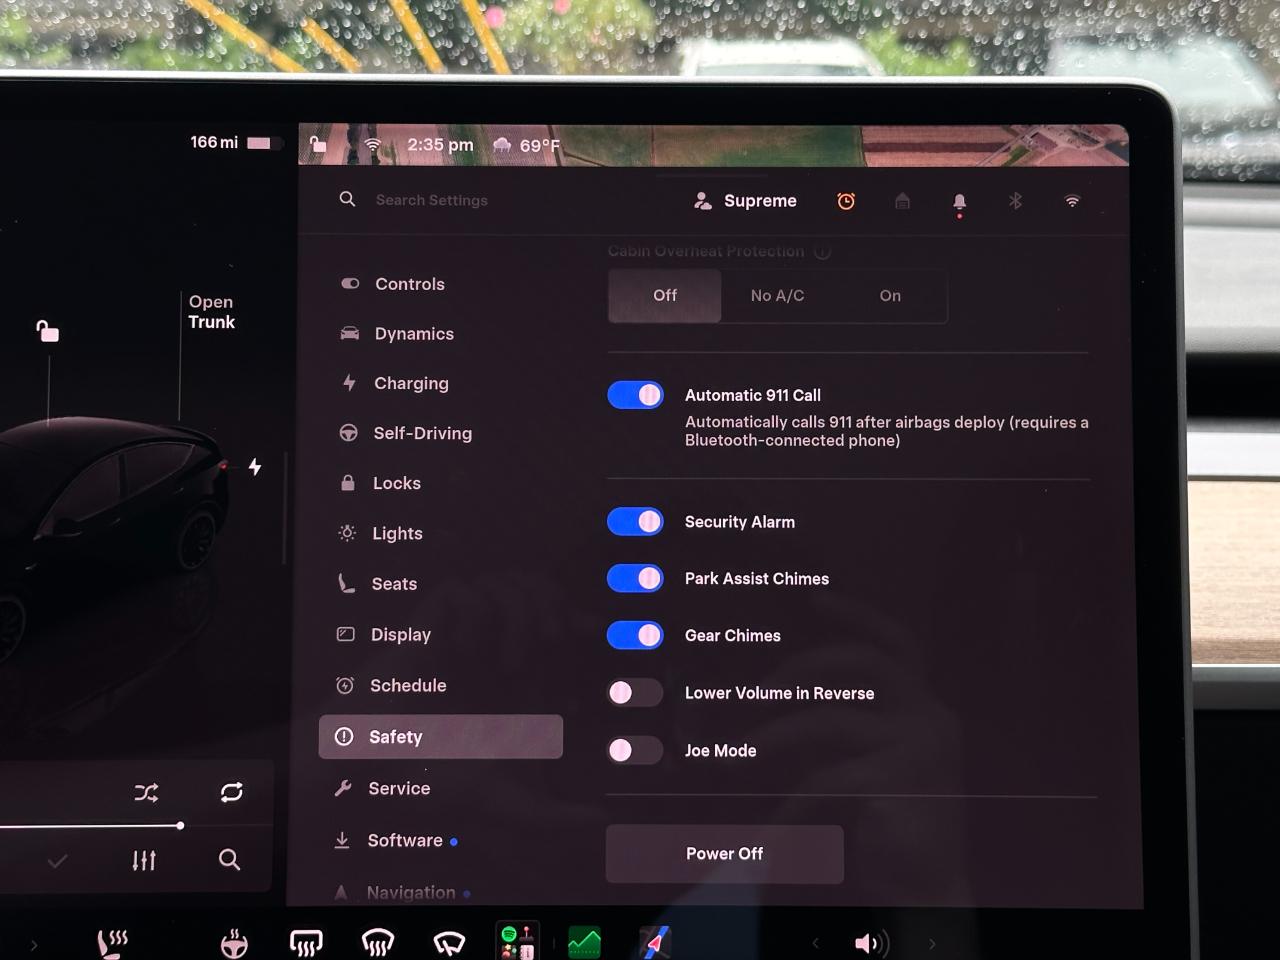Tap Cabin Overheat Protection info icon
The width and height of the screenshot is (1280, 960).
[822, 251]
